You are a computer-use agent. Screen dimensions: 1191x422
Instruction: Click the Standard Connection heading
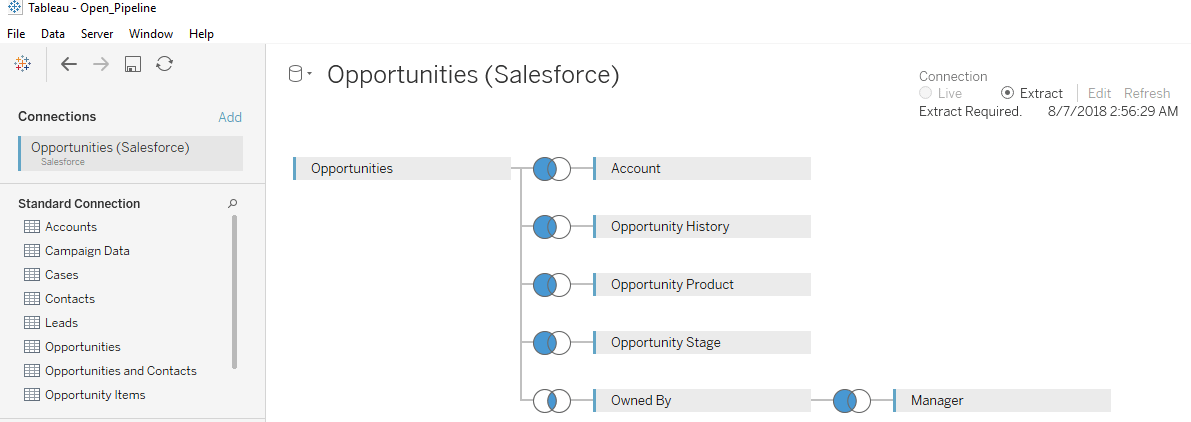point(79,203)
